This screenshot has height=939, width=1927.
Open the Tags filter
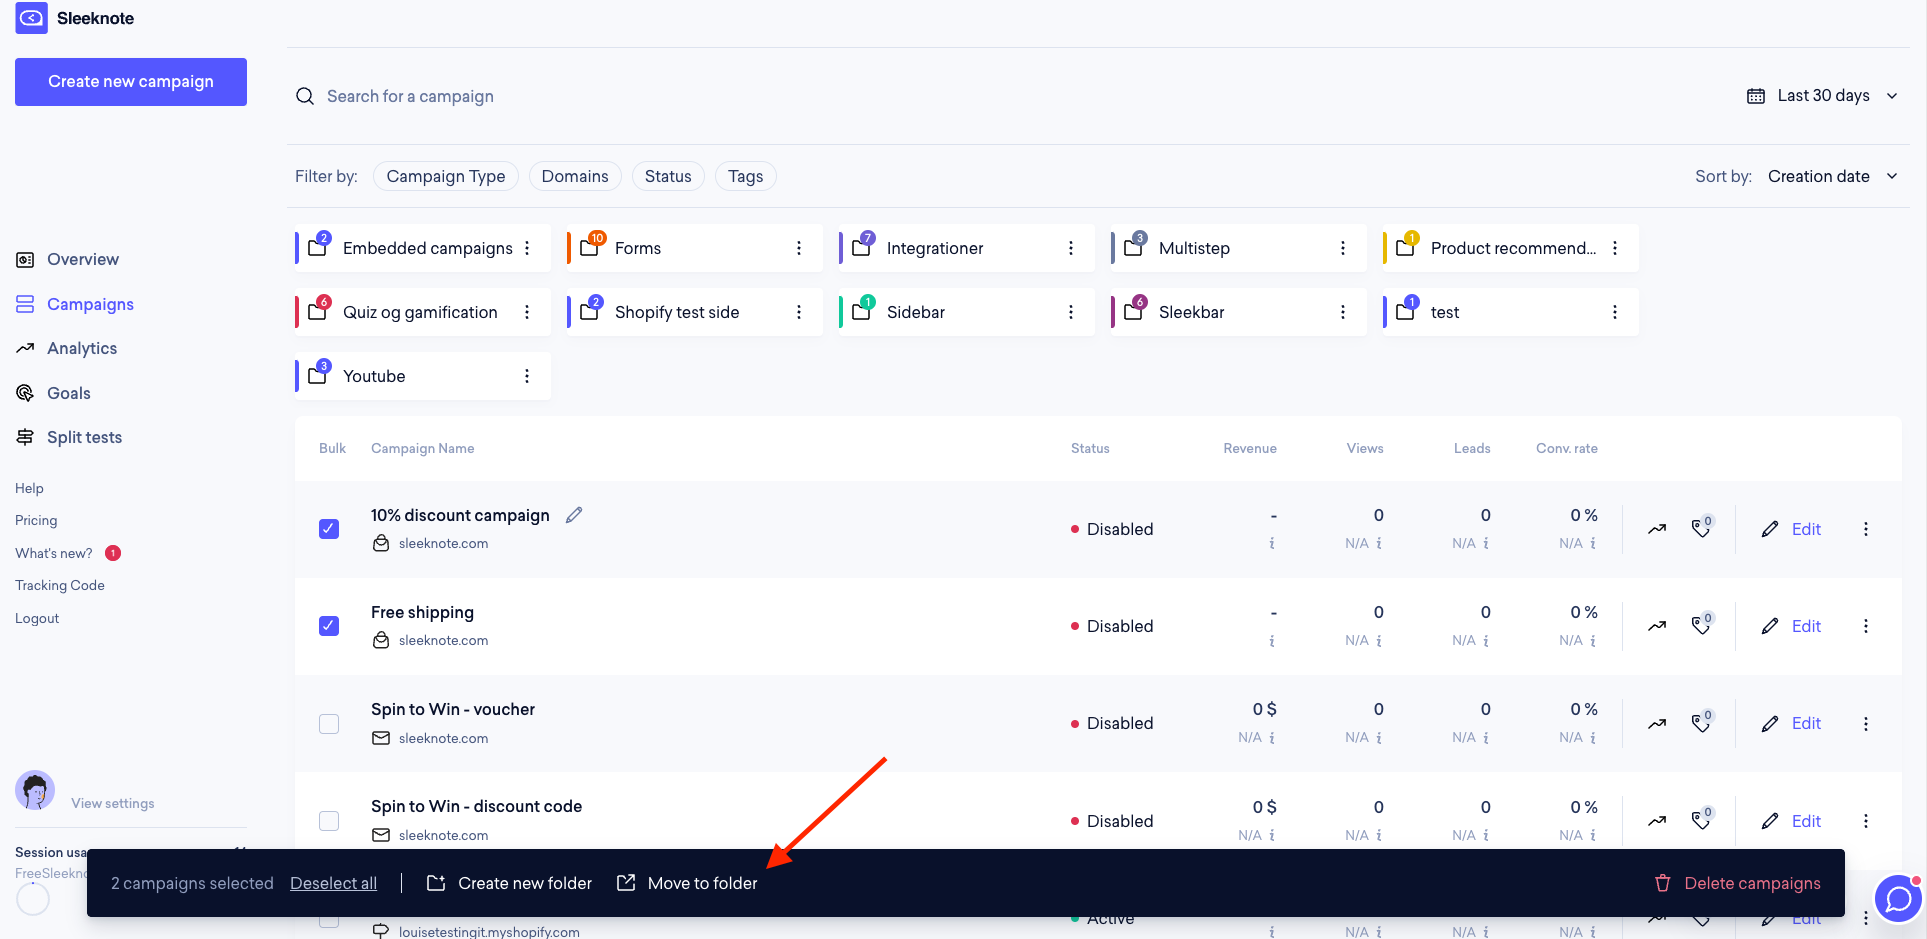coord(746,176)
